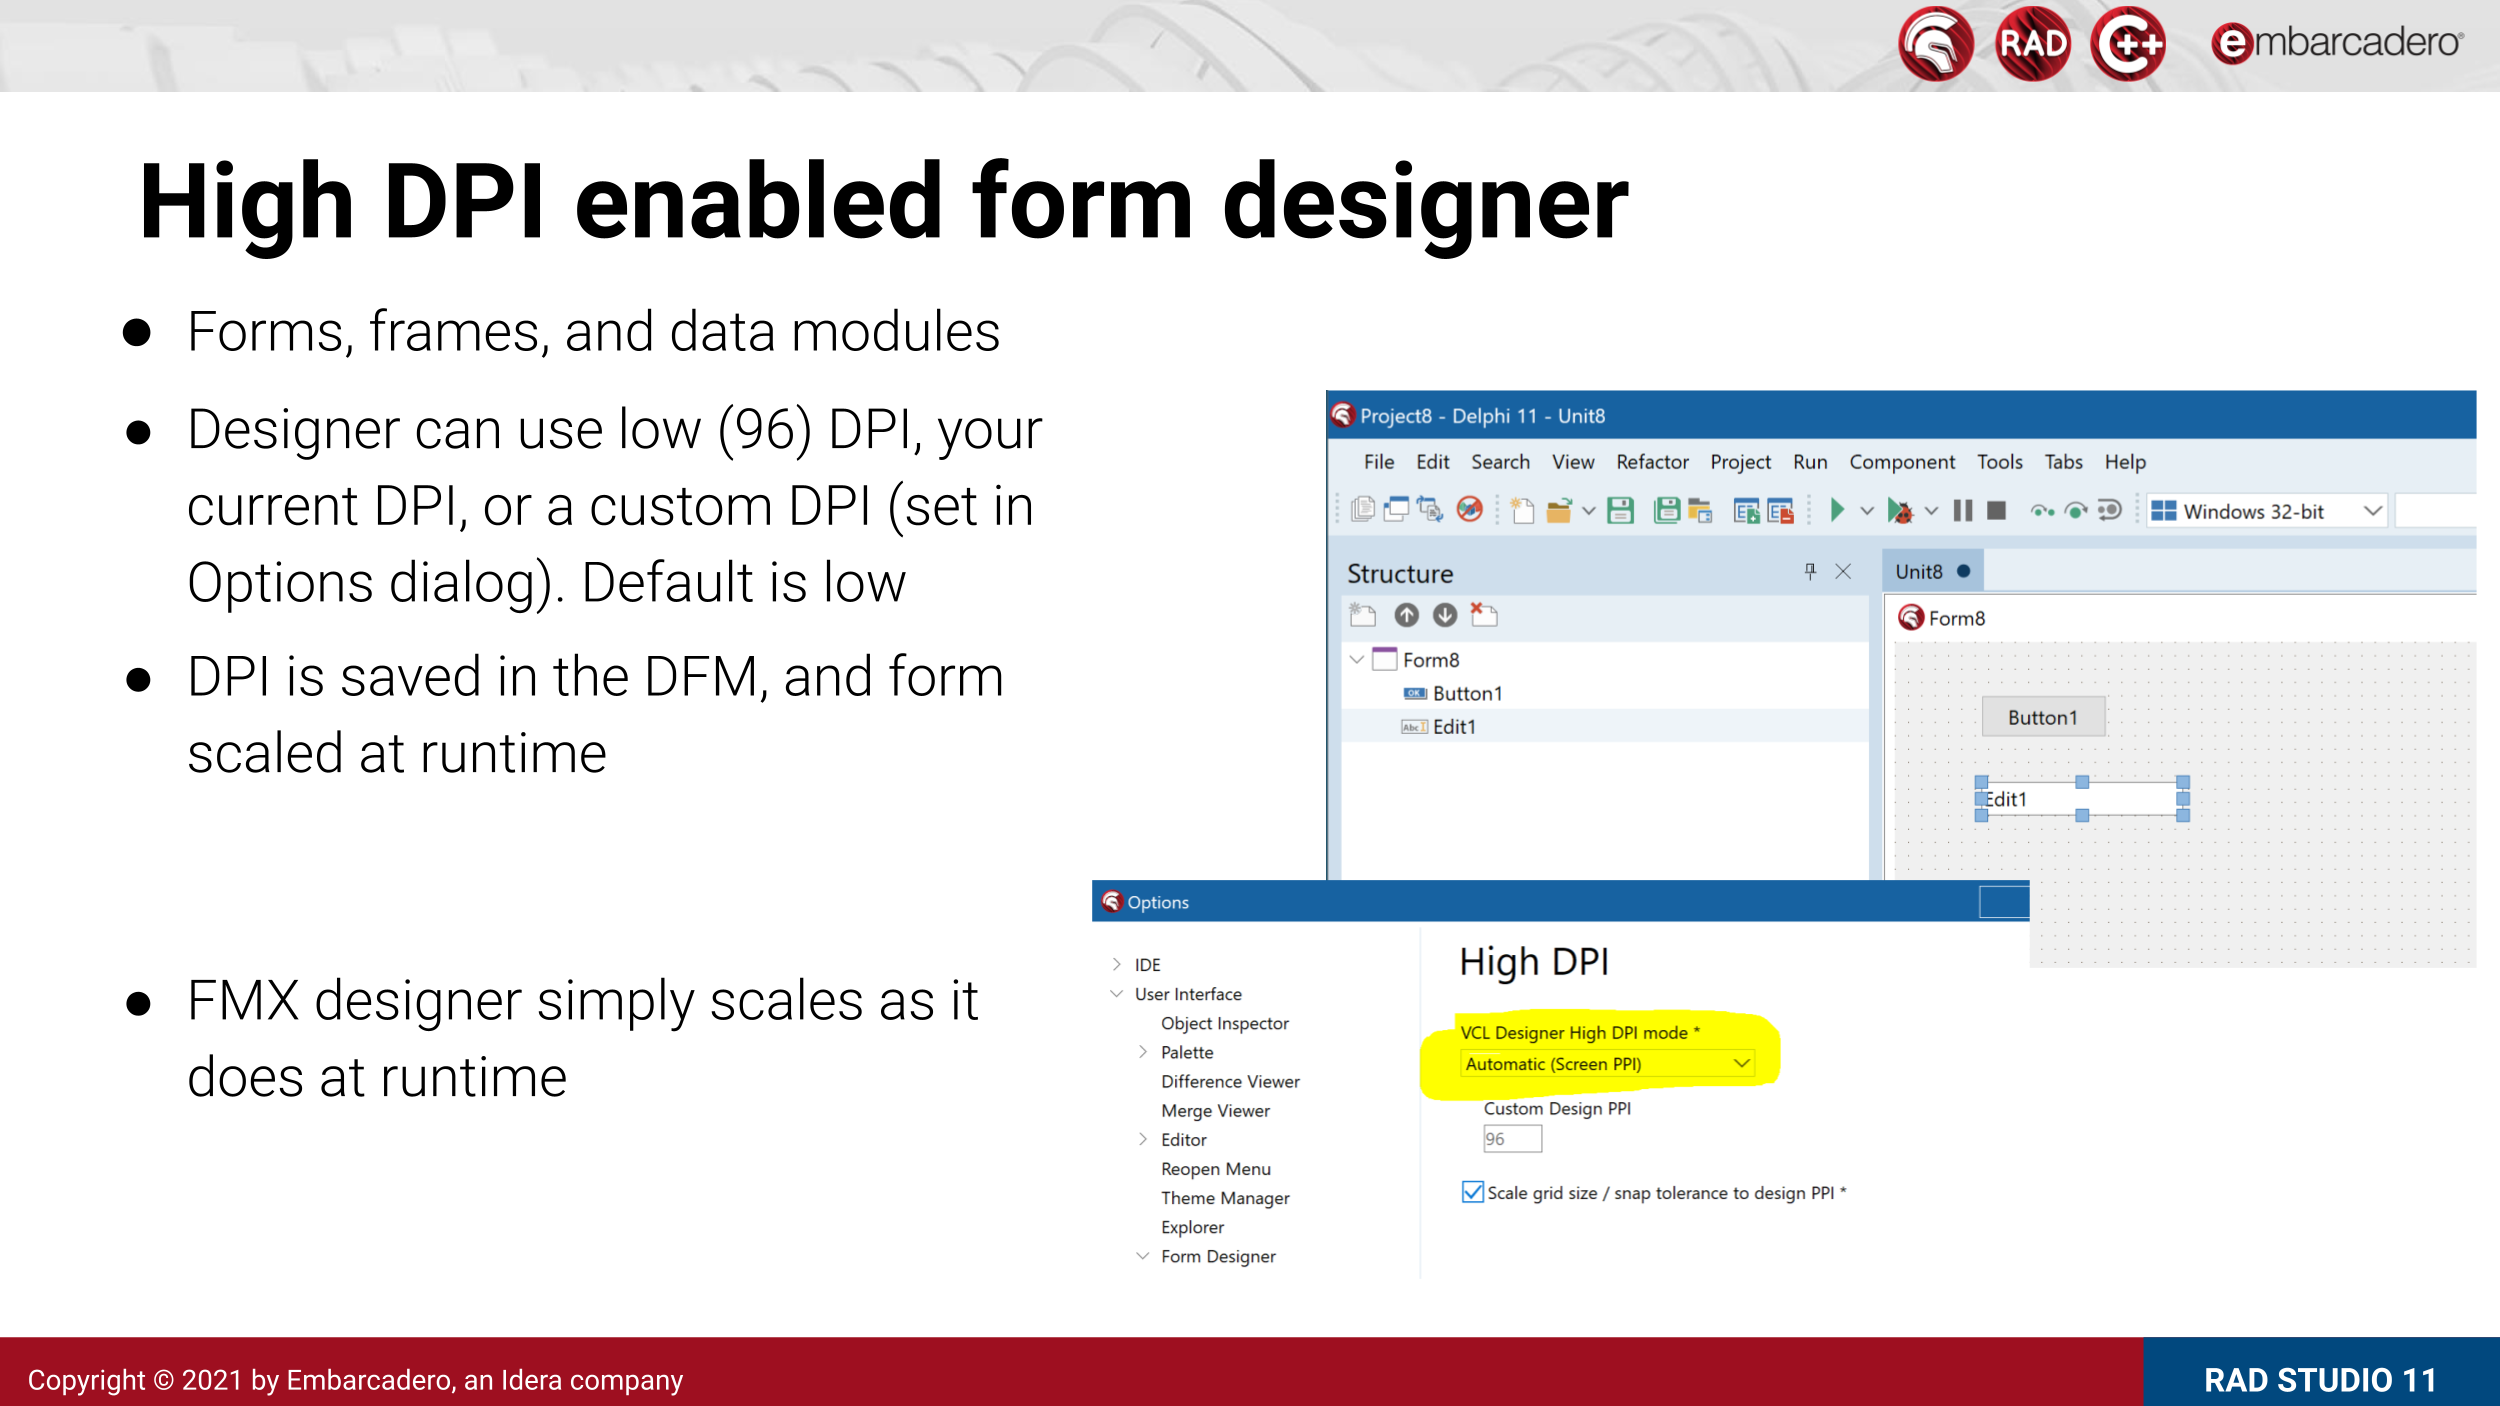
Task: Open the Refactor menu
Action: tap(1652, 462)
